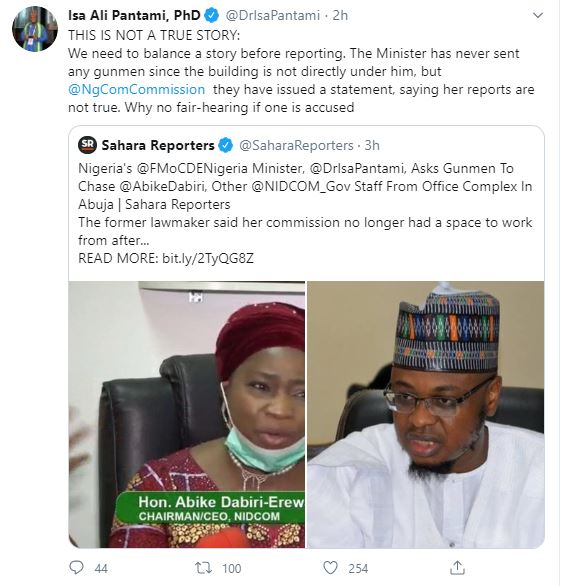The height and width of the screenshot is (586, 563).
Task: Open the quoted tweet text about NIDCOM staff
Action: point(305,213)
